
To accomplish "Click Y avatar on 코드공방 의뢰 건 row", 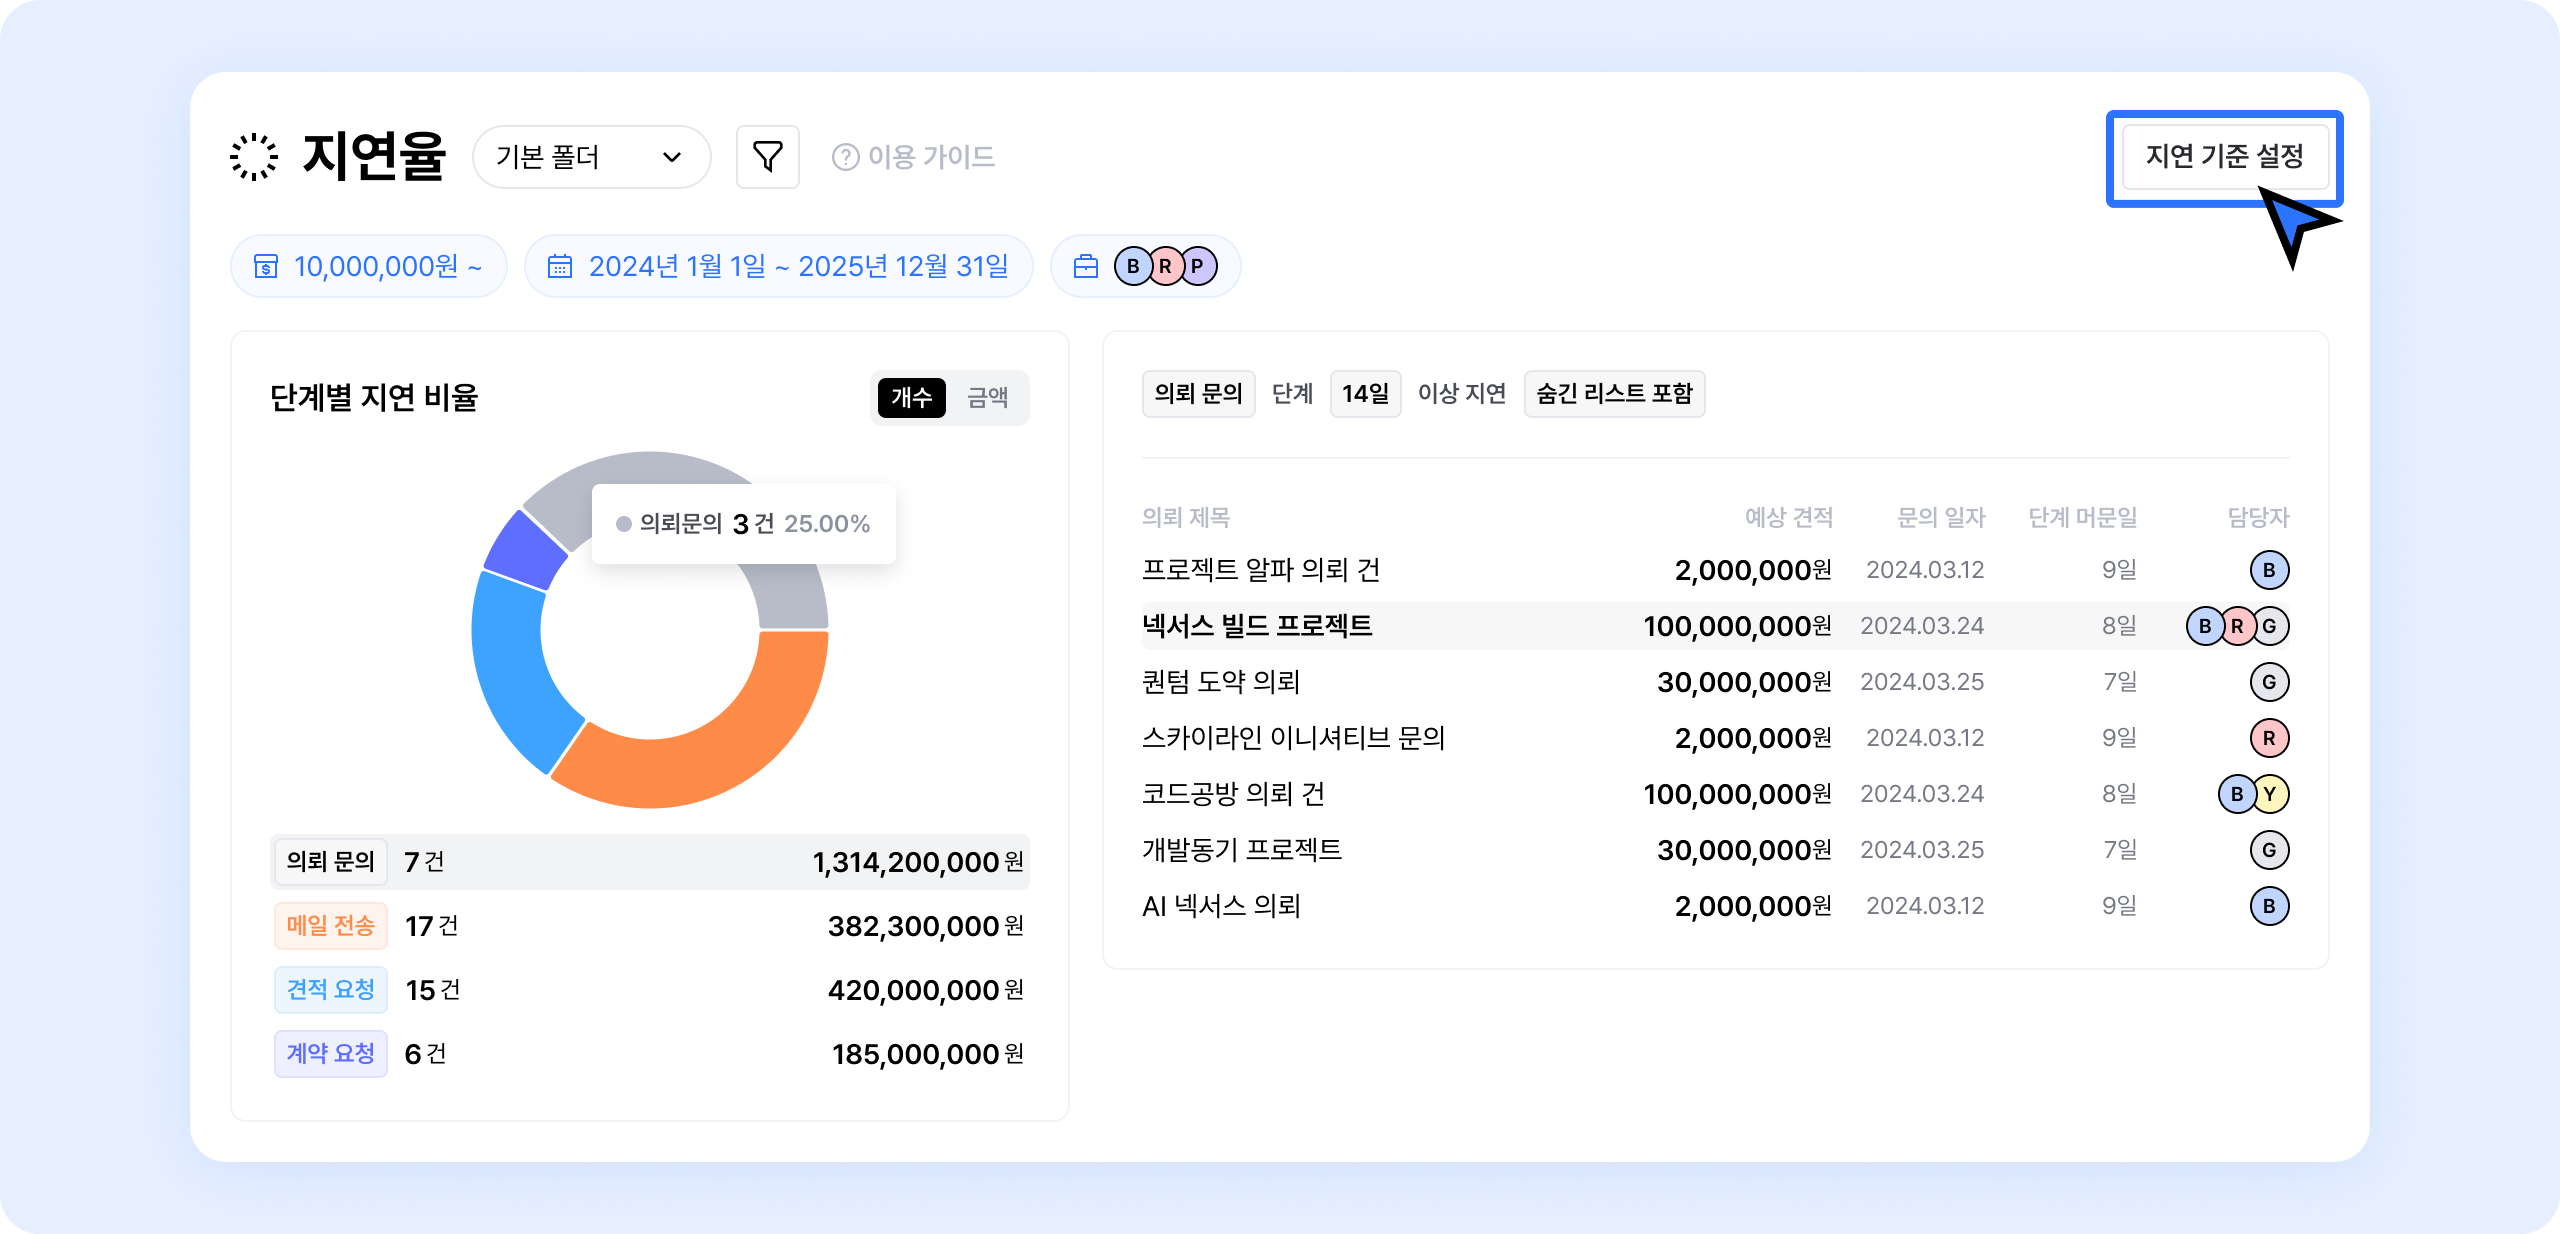I will (2270, 794).
